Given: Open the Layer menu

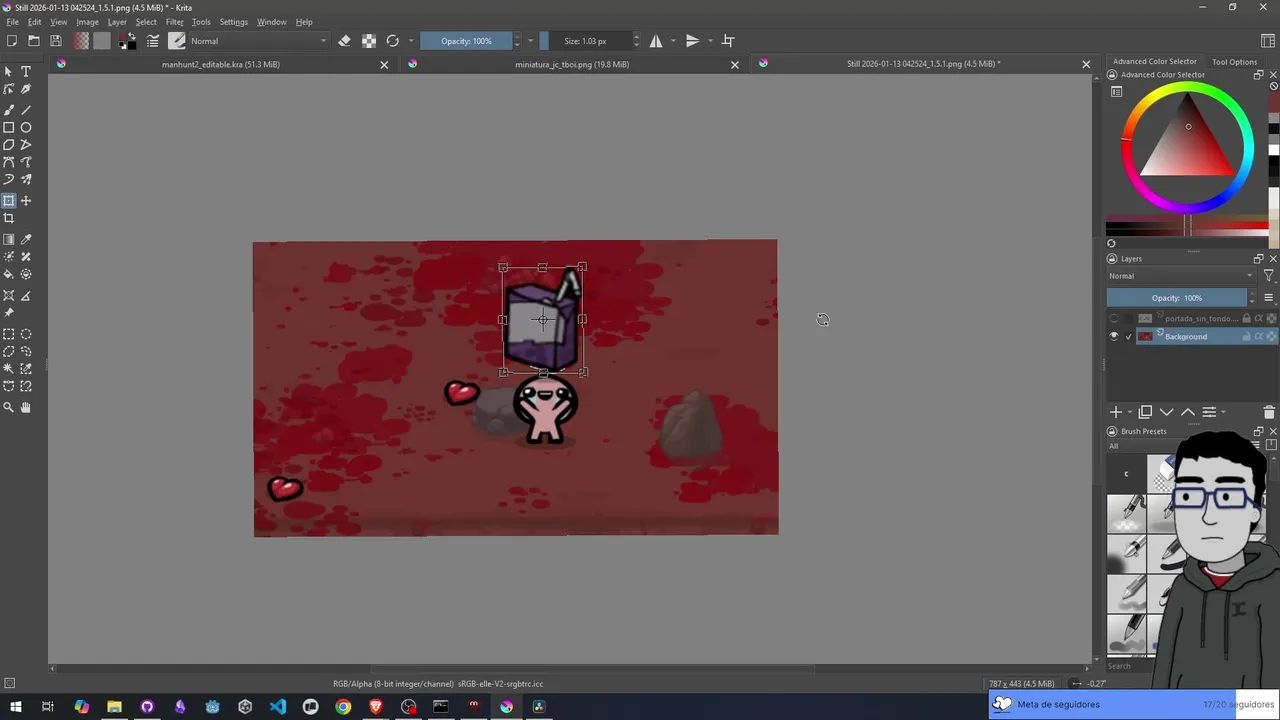Looking at the screenshot, I should 117,22.
